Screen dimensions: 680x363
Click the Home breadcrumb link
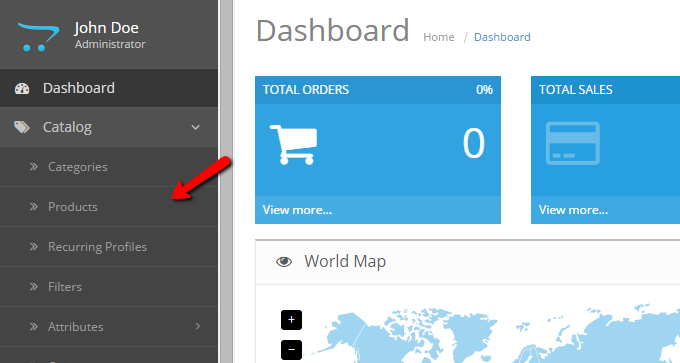(439, 37)
